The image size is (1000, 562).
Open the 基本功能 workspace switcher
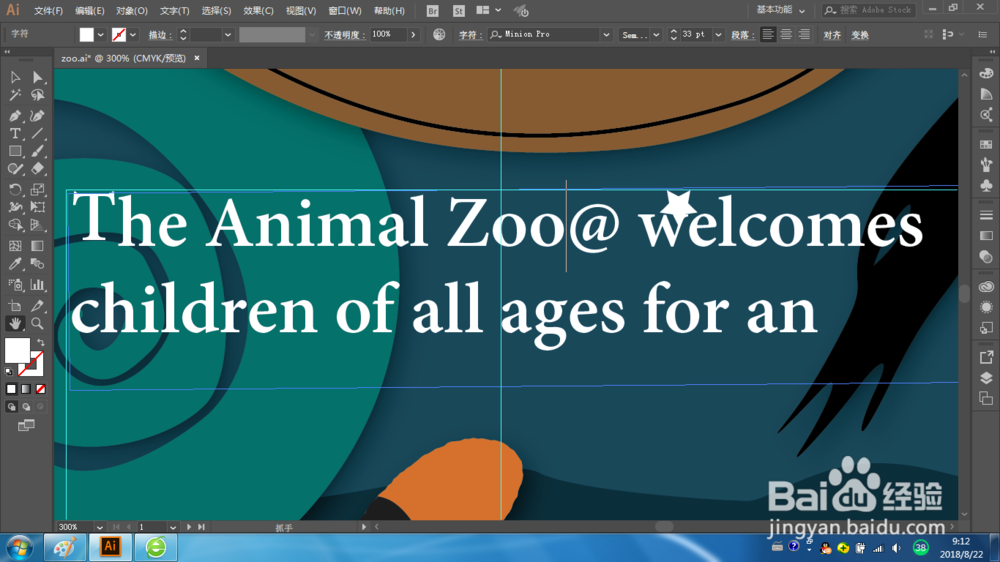coord(780,10)
